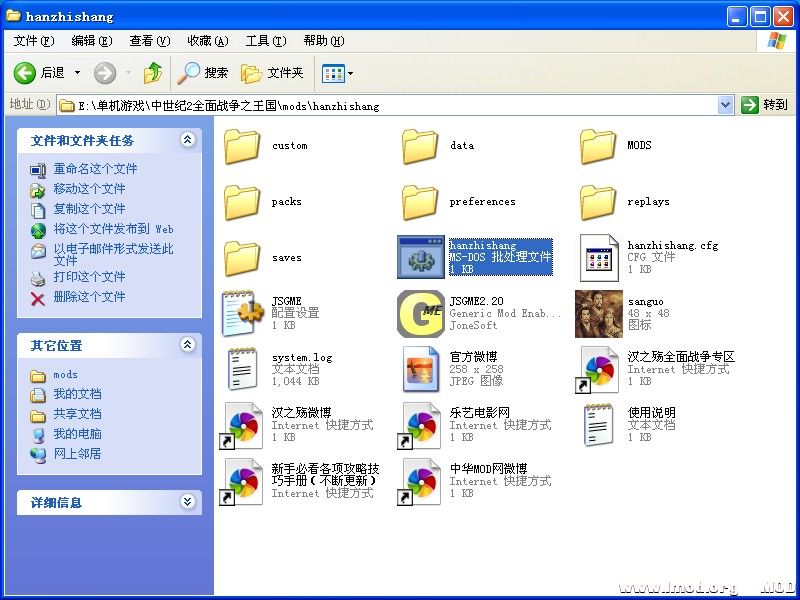Open the address bar dropdown arrow
This screenshot has width=800, height=600.
point(726,103)
